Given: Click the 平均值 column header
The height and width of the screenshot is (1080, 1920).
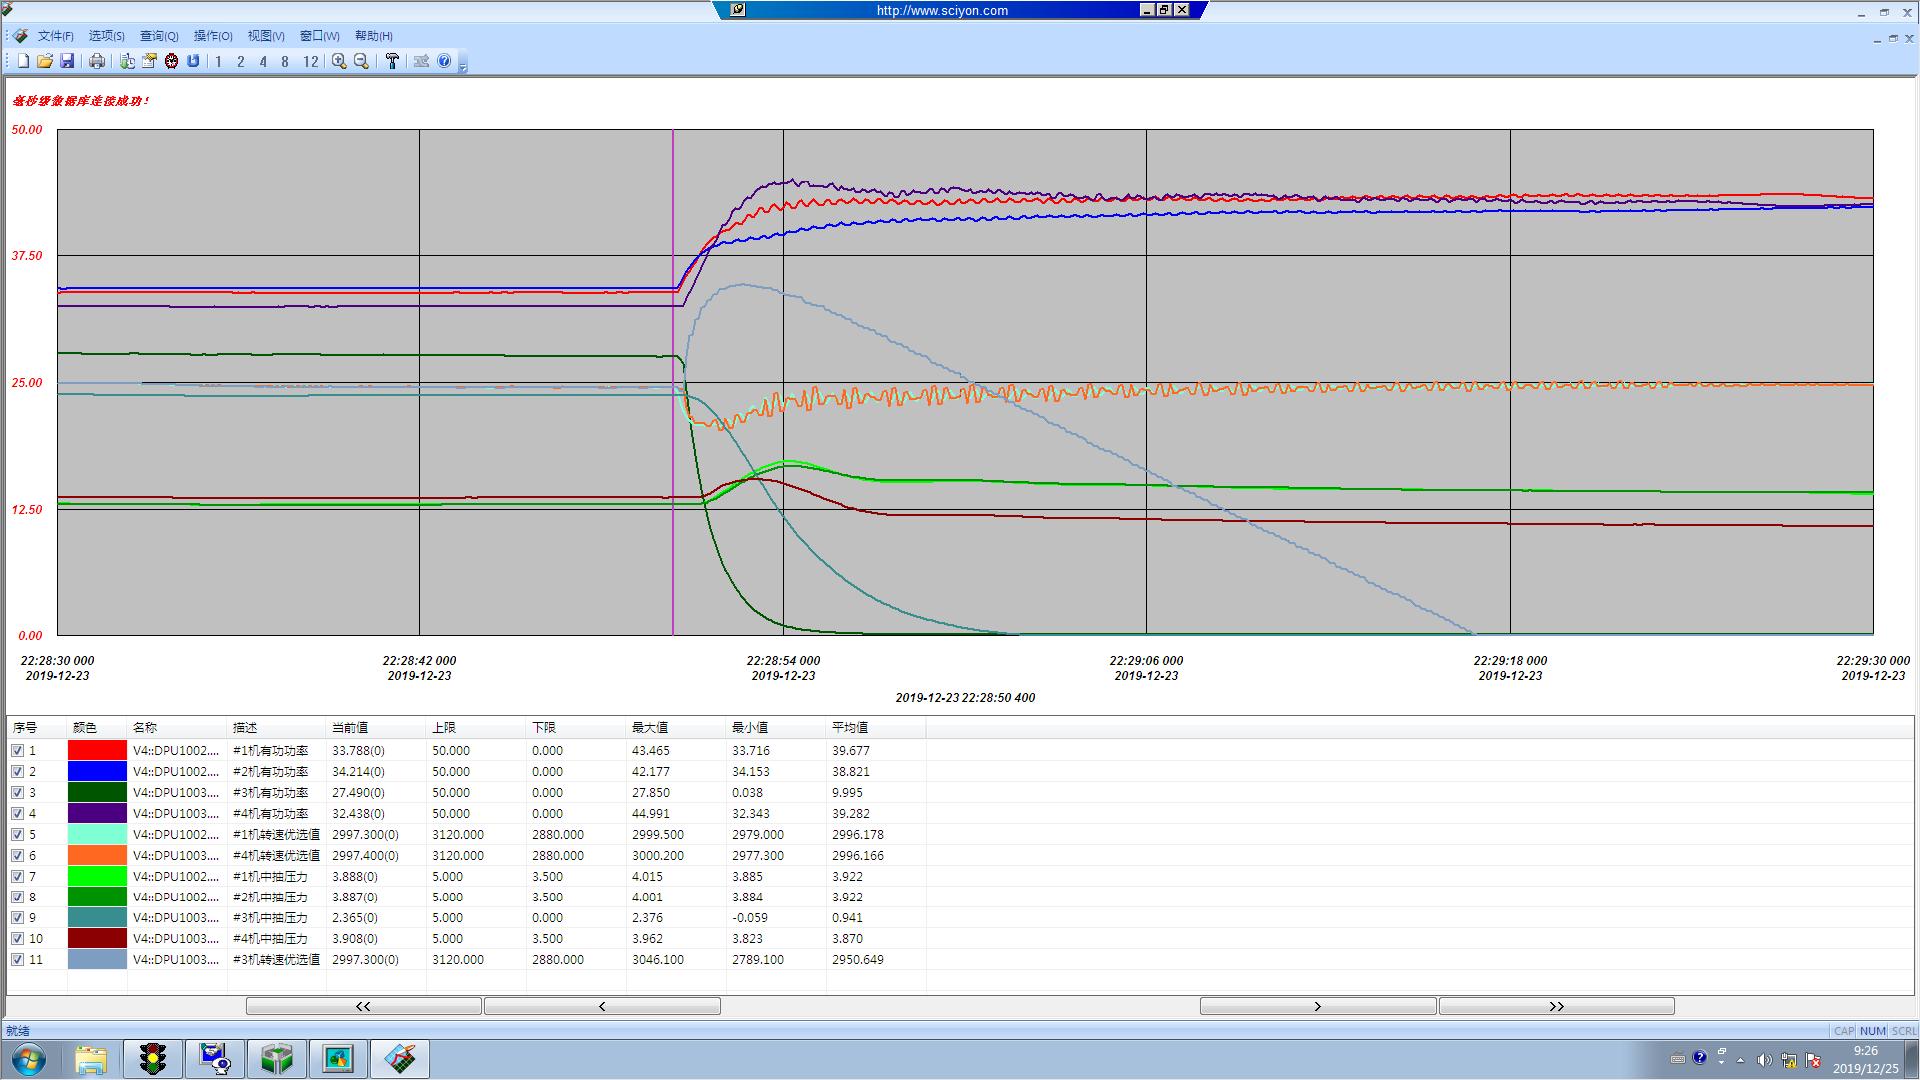Looking at the screenshot, I should point(877,727).
